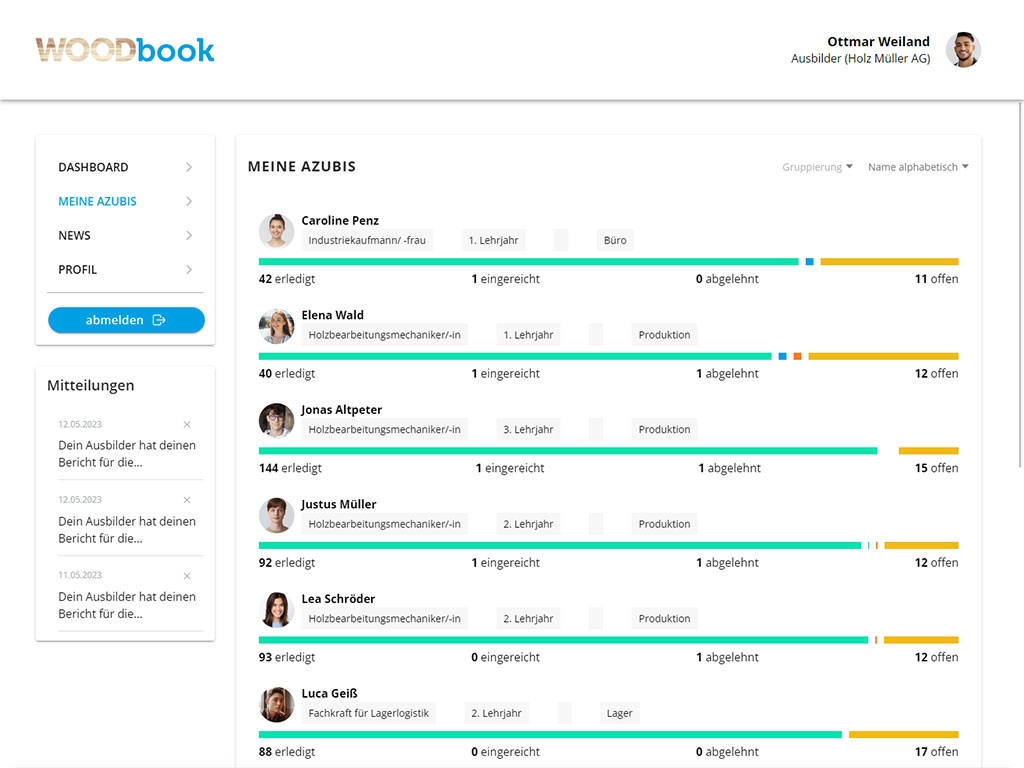Click Caroline Penz's 42 erledigt count
The width and height of the screenshot is (1024, 768).
[287, 279]
